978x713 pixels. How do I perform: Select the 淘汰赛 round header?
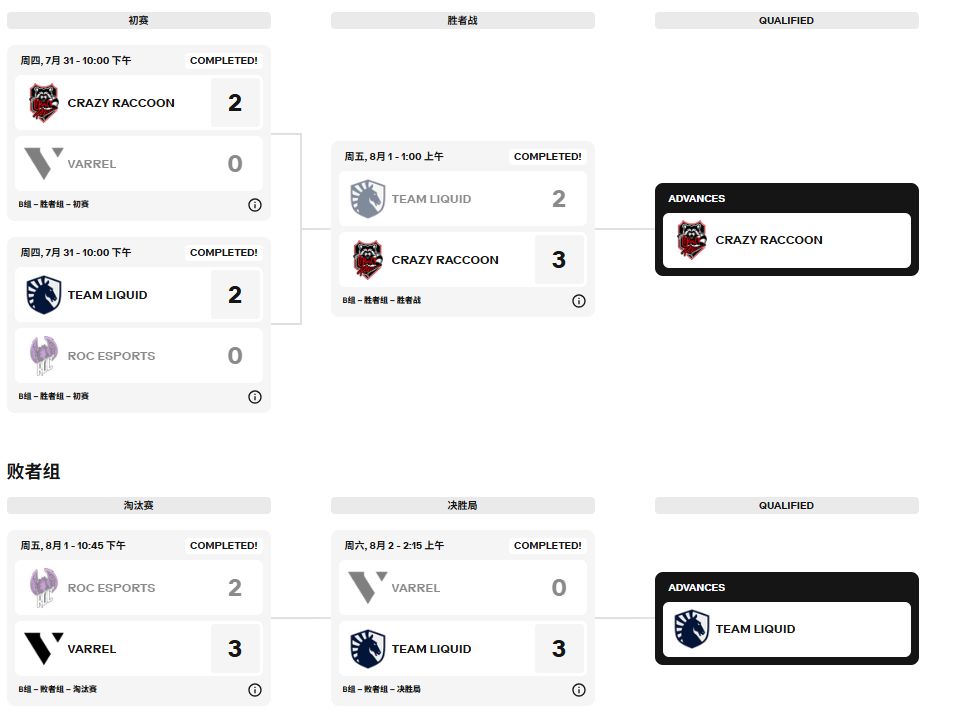coord(139,506)
